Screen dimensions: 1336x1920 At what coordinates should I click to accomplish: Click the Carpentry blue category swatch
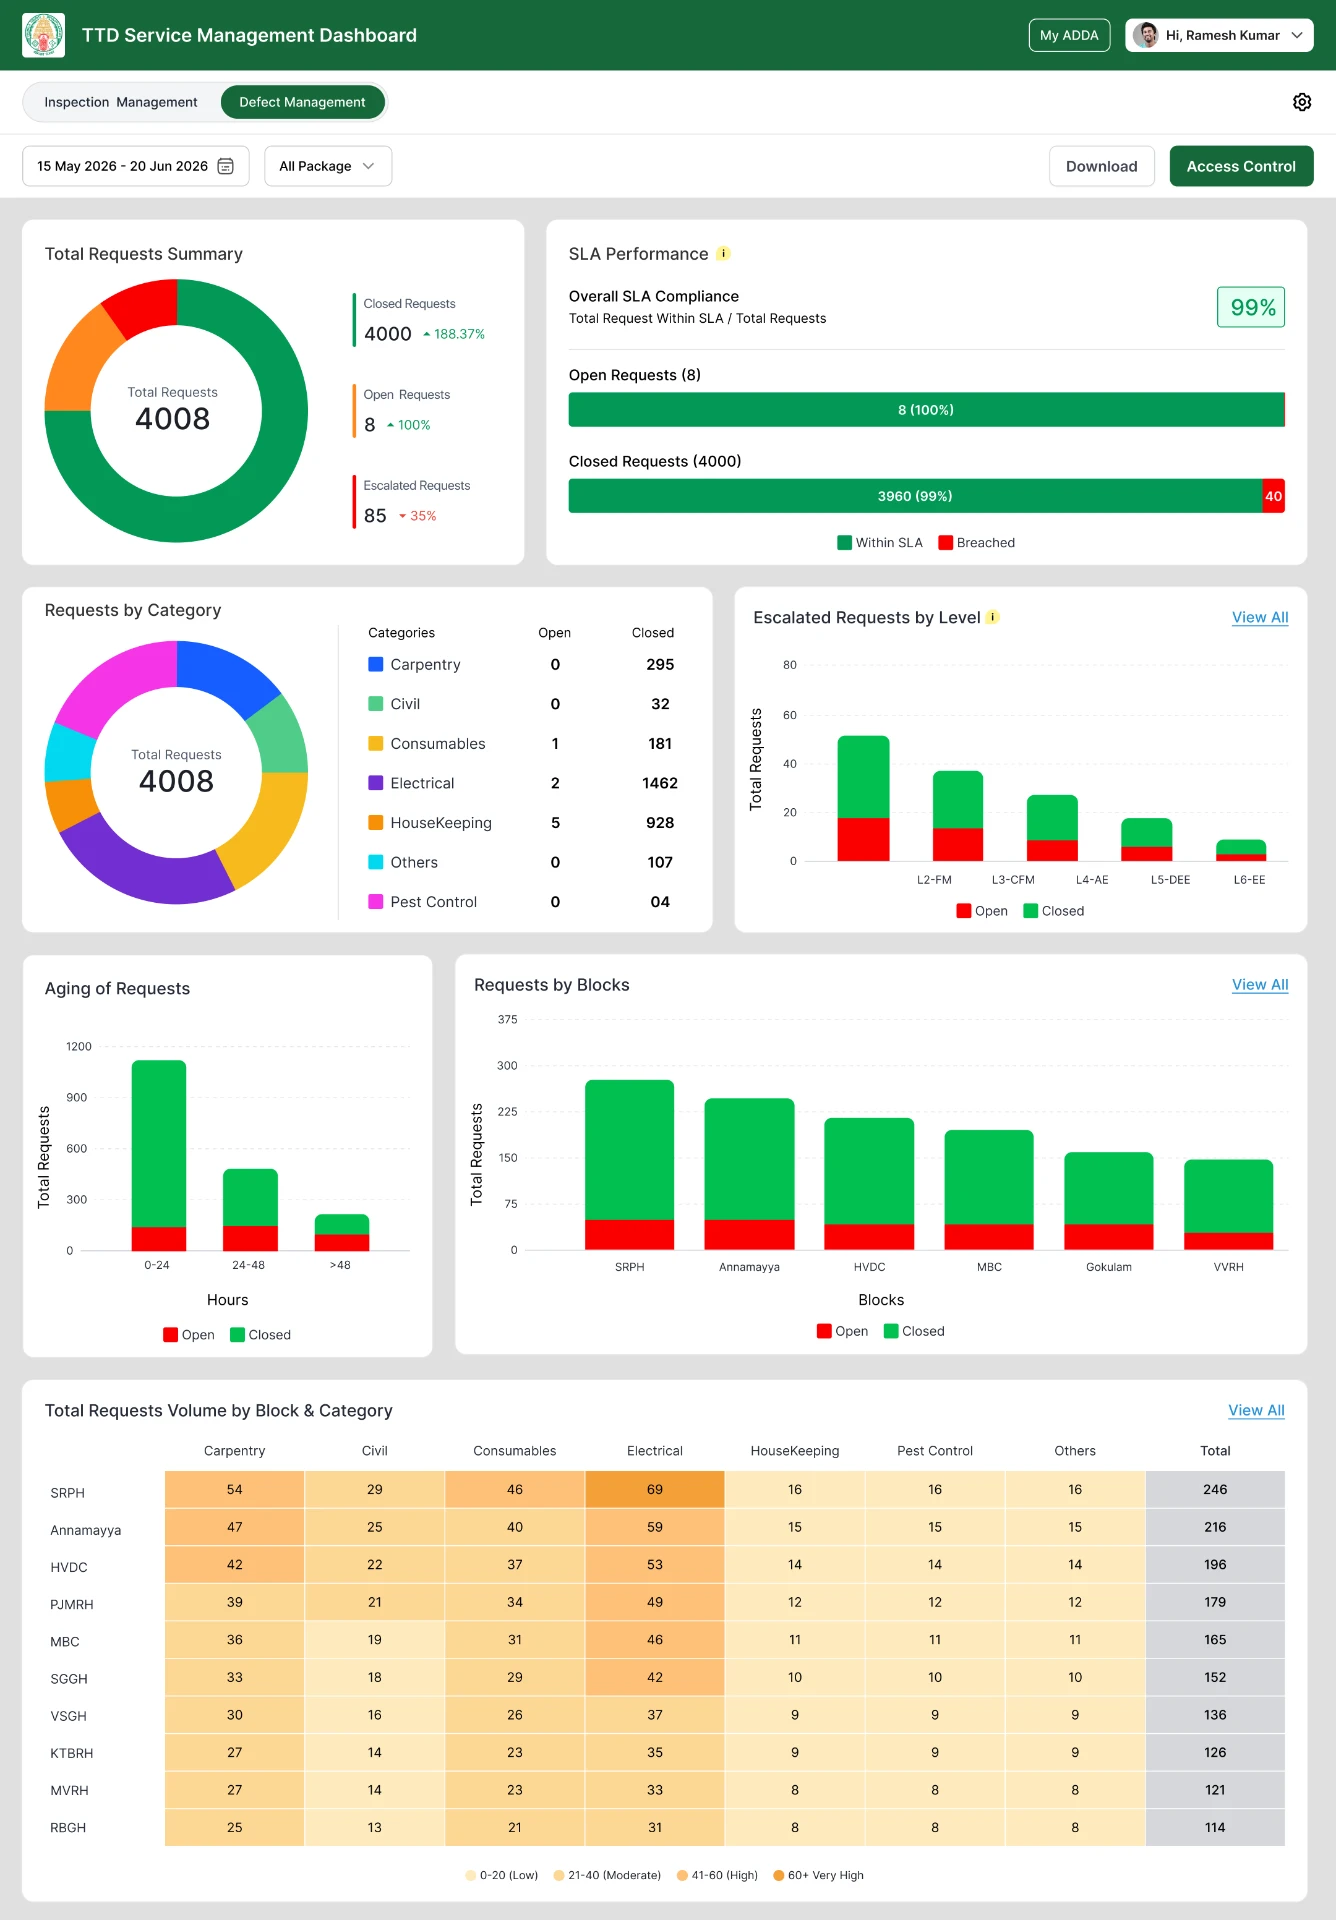[x=376, y=664]
